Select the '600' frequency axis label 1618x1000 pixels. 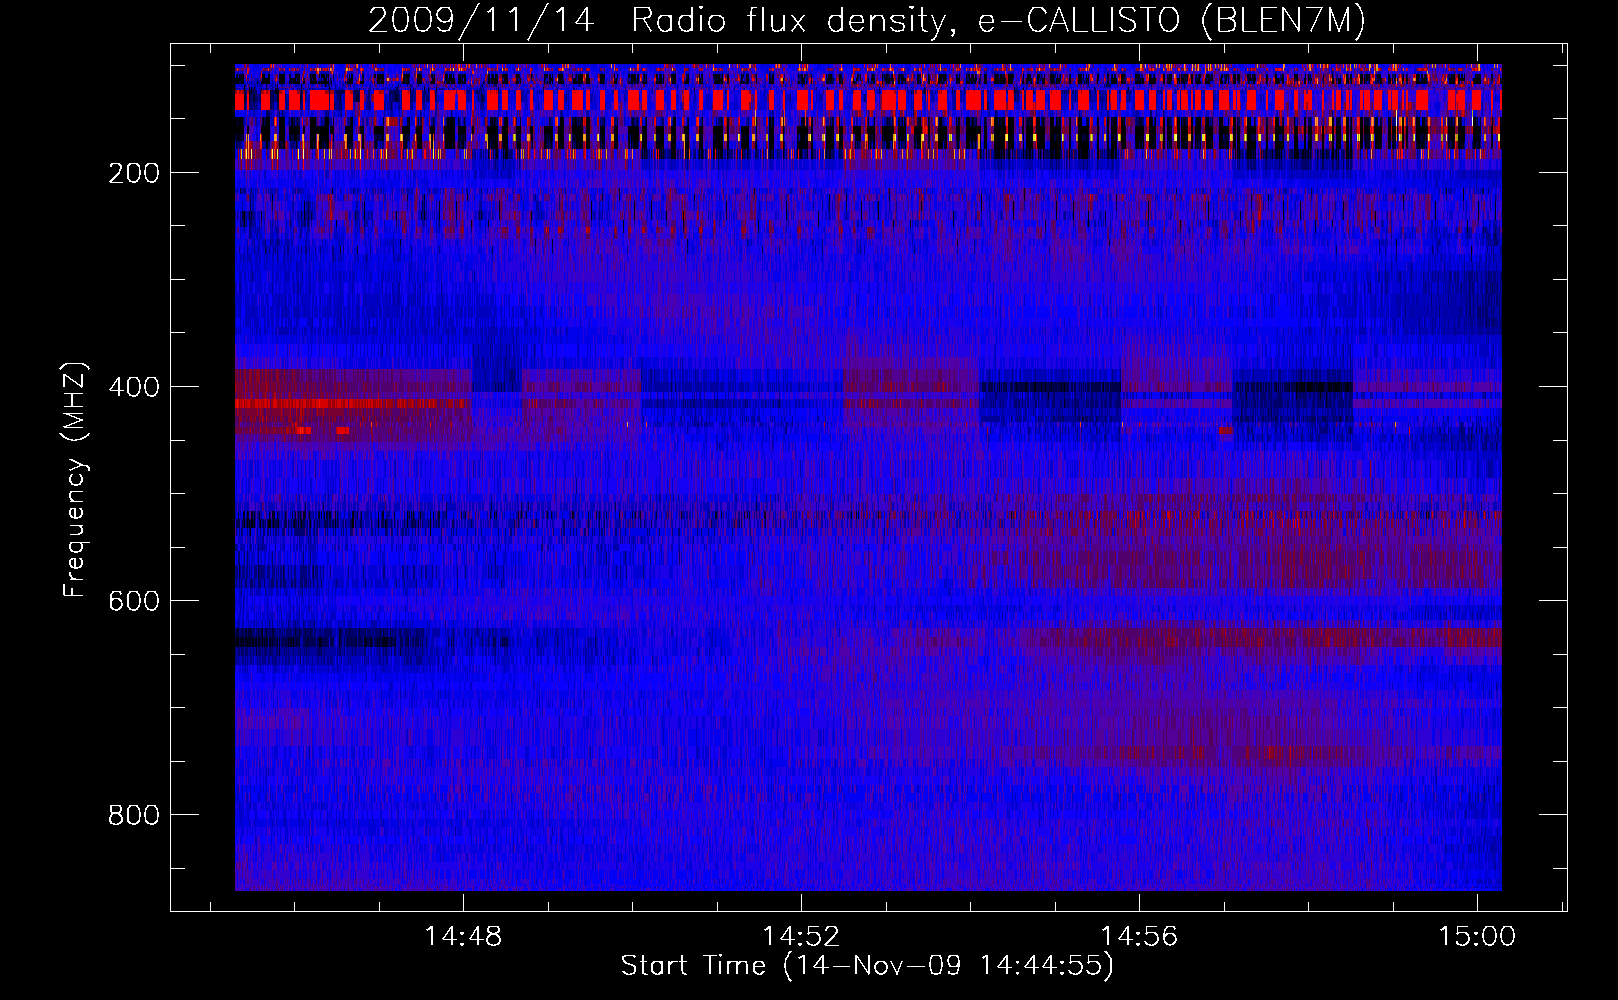point(134,601)
